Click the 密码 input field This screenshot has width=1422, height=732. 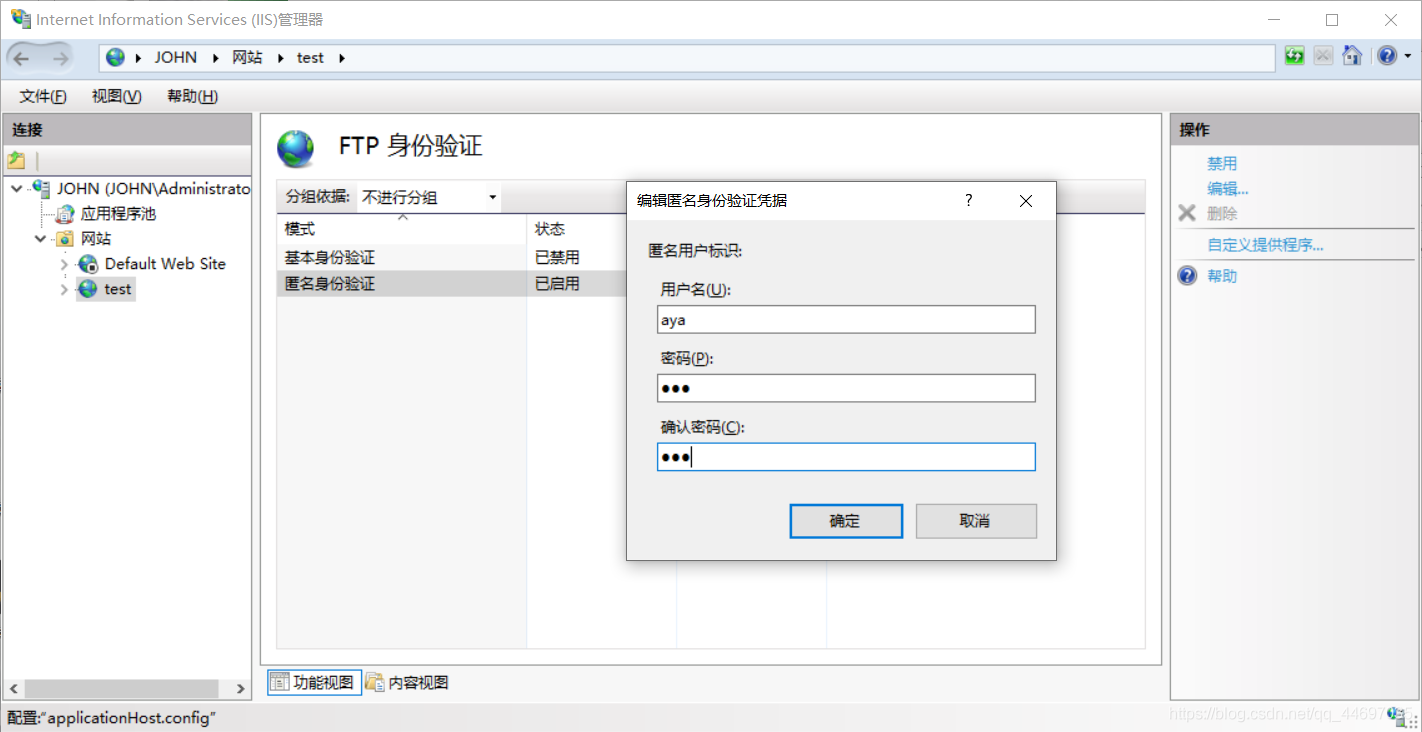846,388
